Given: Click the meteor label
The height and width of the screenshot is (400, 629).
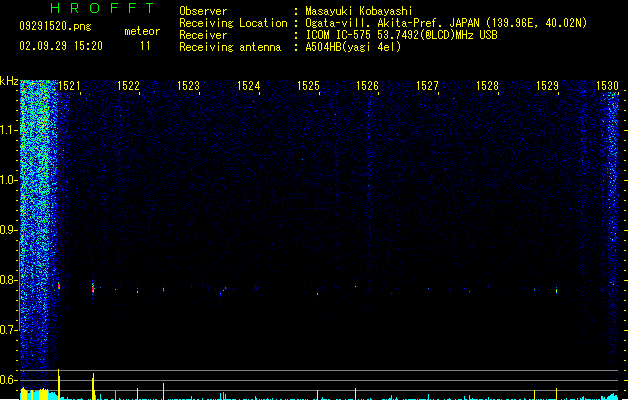Looking at the screenshot, I should [x=142, y=31].
